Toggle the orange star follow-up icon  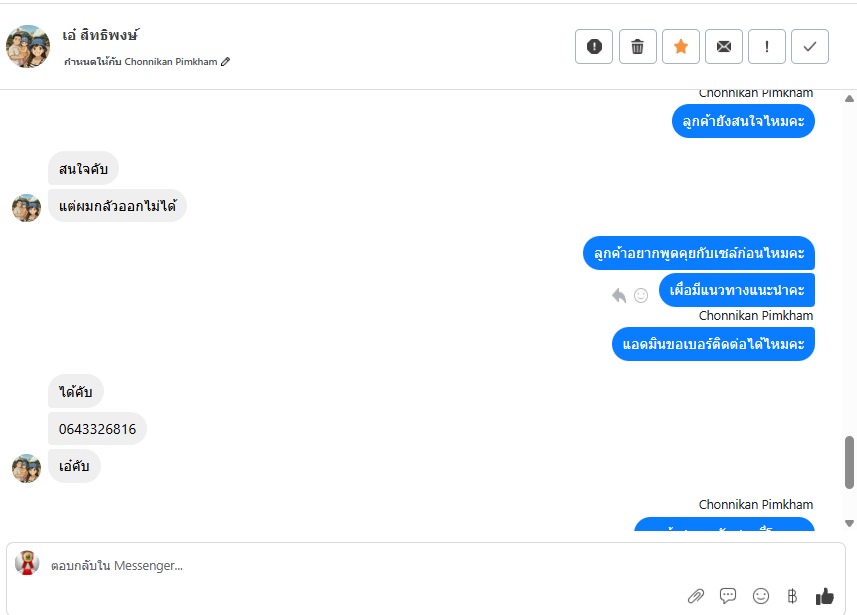coord(680,46)
